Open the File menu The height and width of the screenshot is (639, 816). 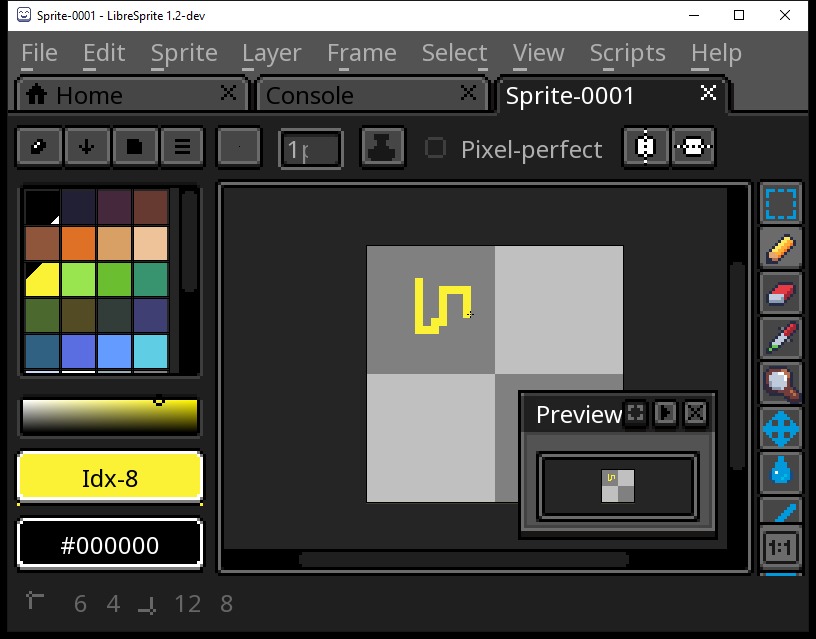(40, 53)
